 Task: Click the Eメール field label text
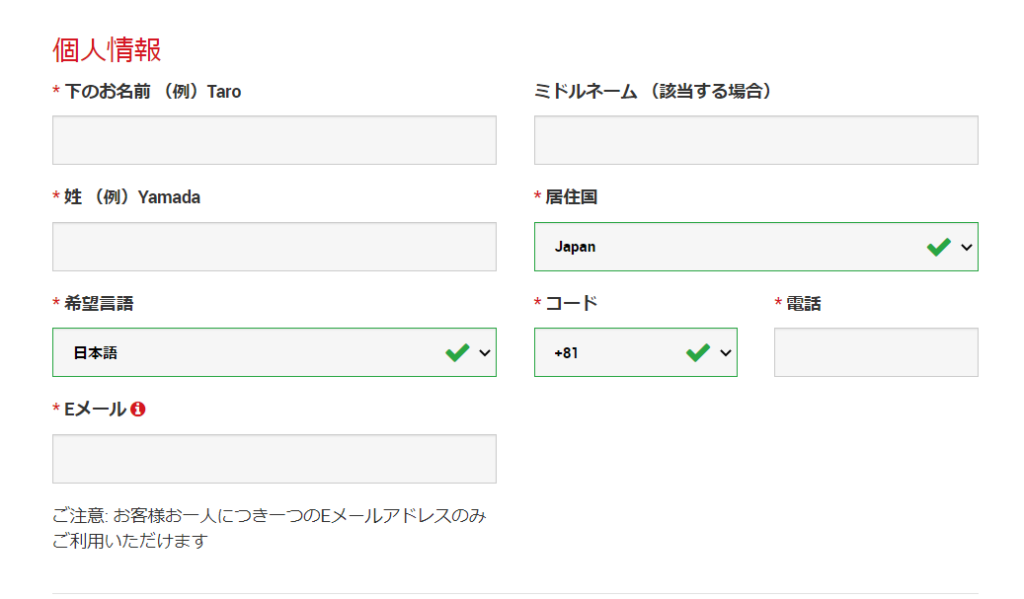(95, 410)
